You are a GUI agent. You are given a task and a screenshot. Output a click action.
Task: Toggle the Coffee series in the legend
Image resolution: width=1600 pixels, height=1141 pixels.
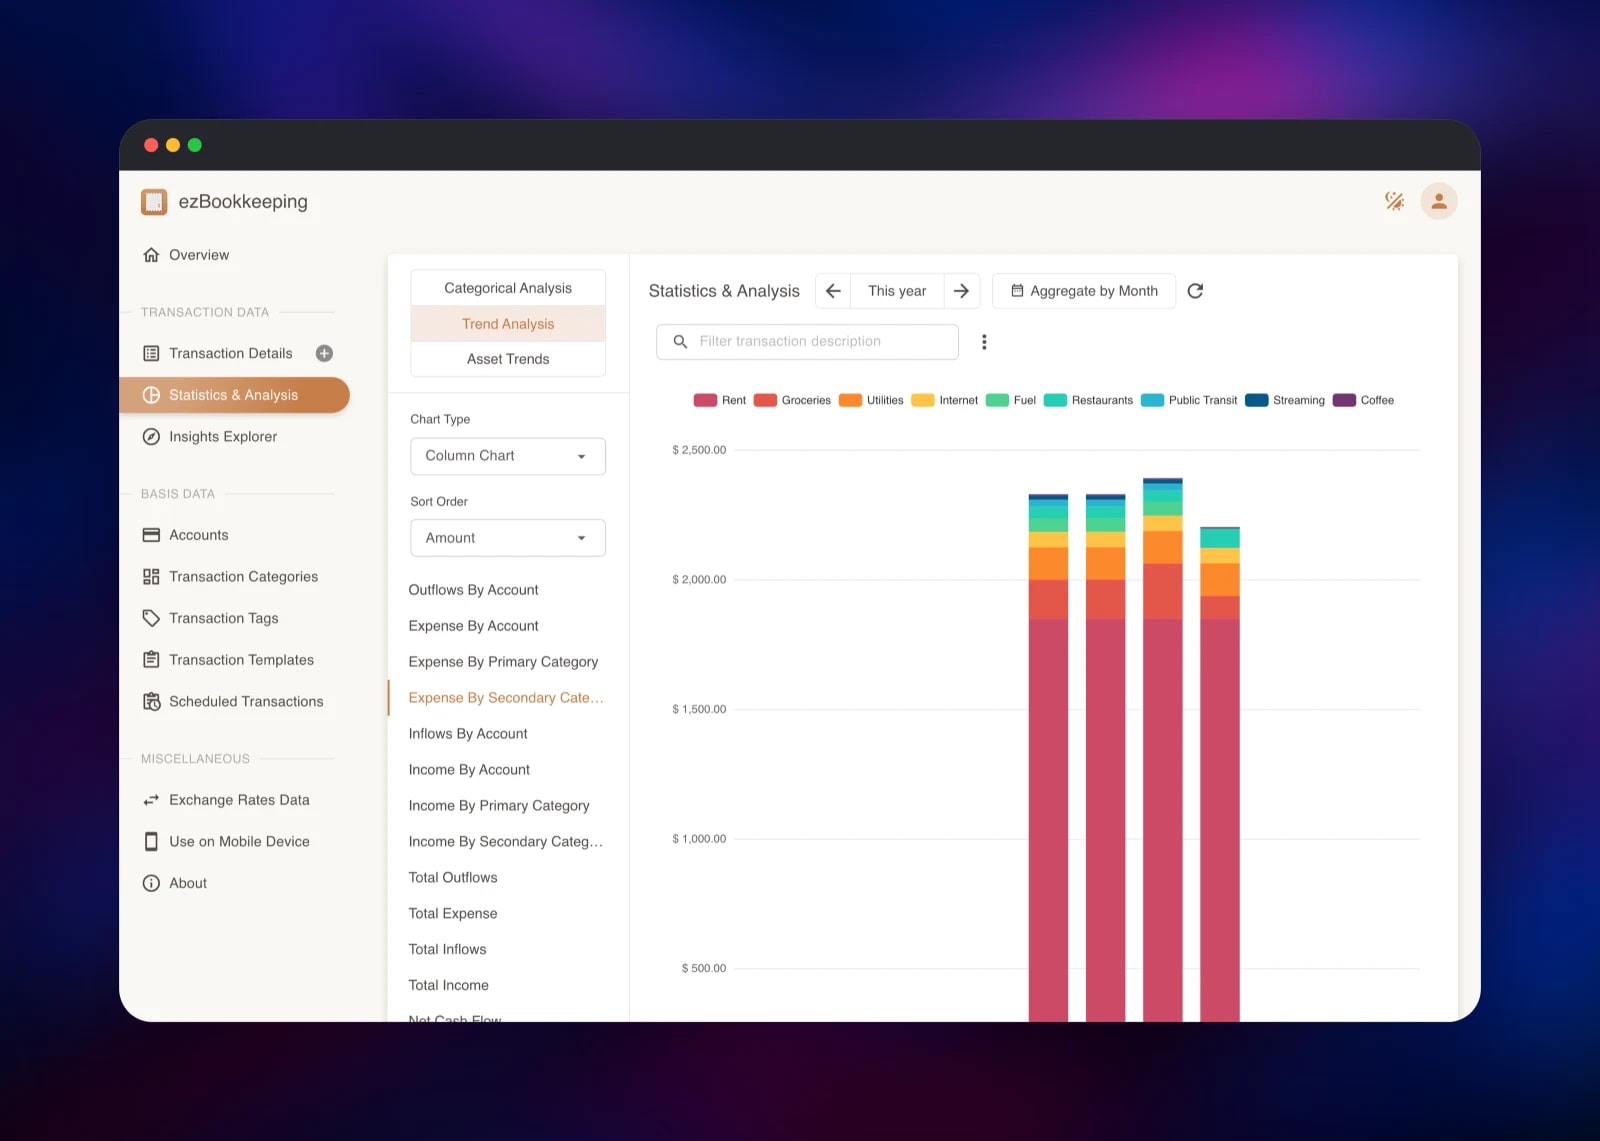[x=1363, y=400]
